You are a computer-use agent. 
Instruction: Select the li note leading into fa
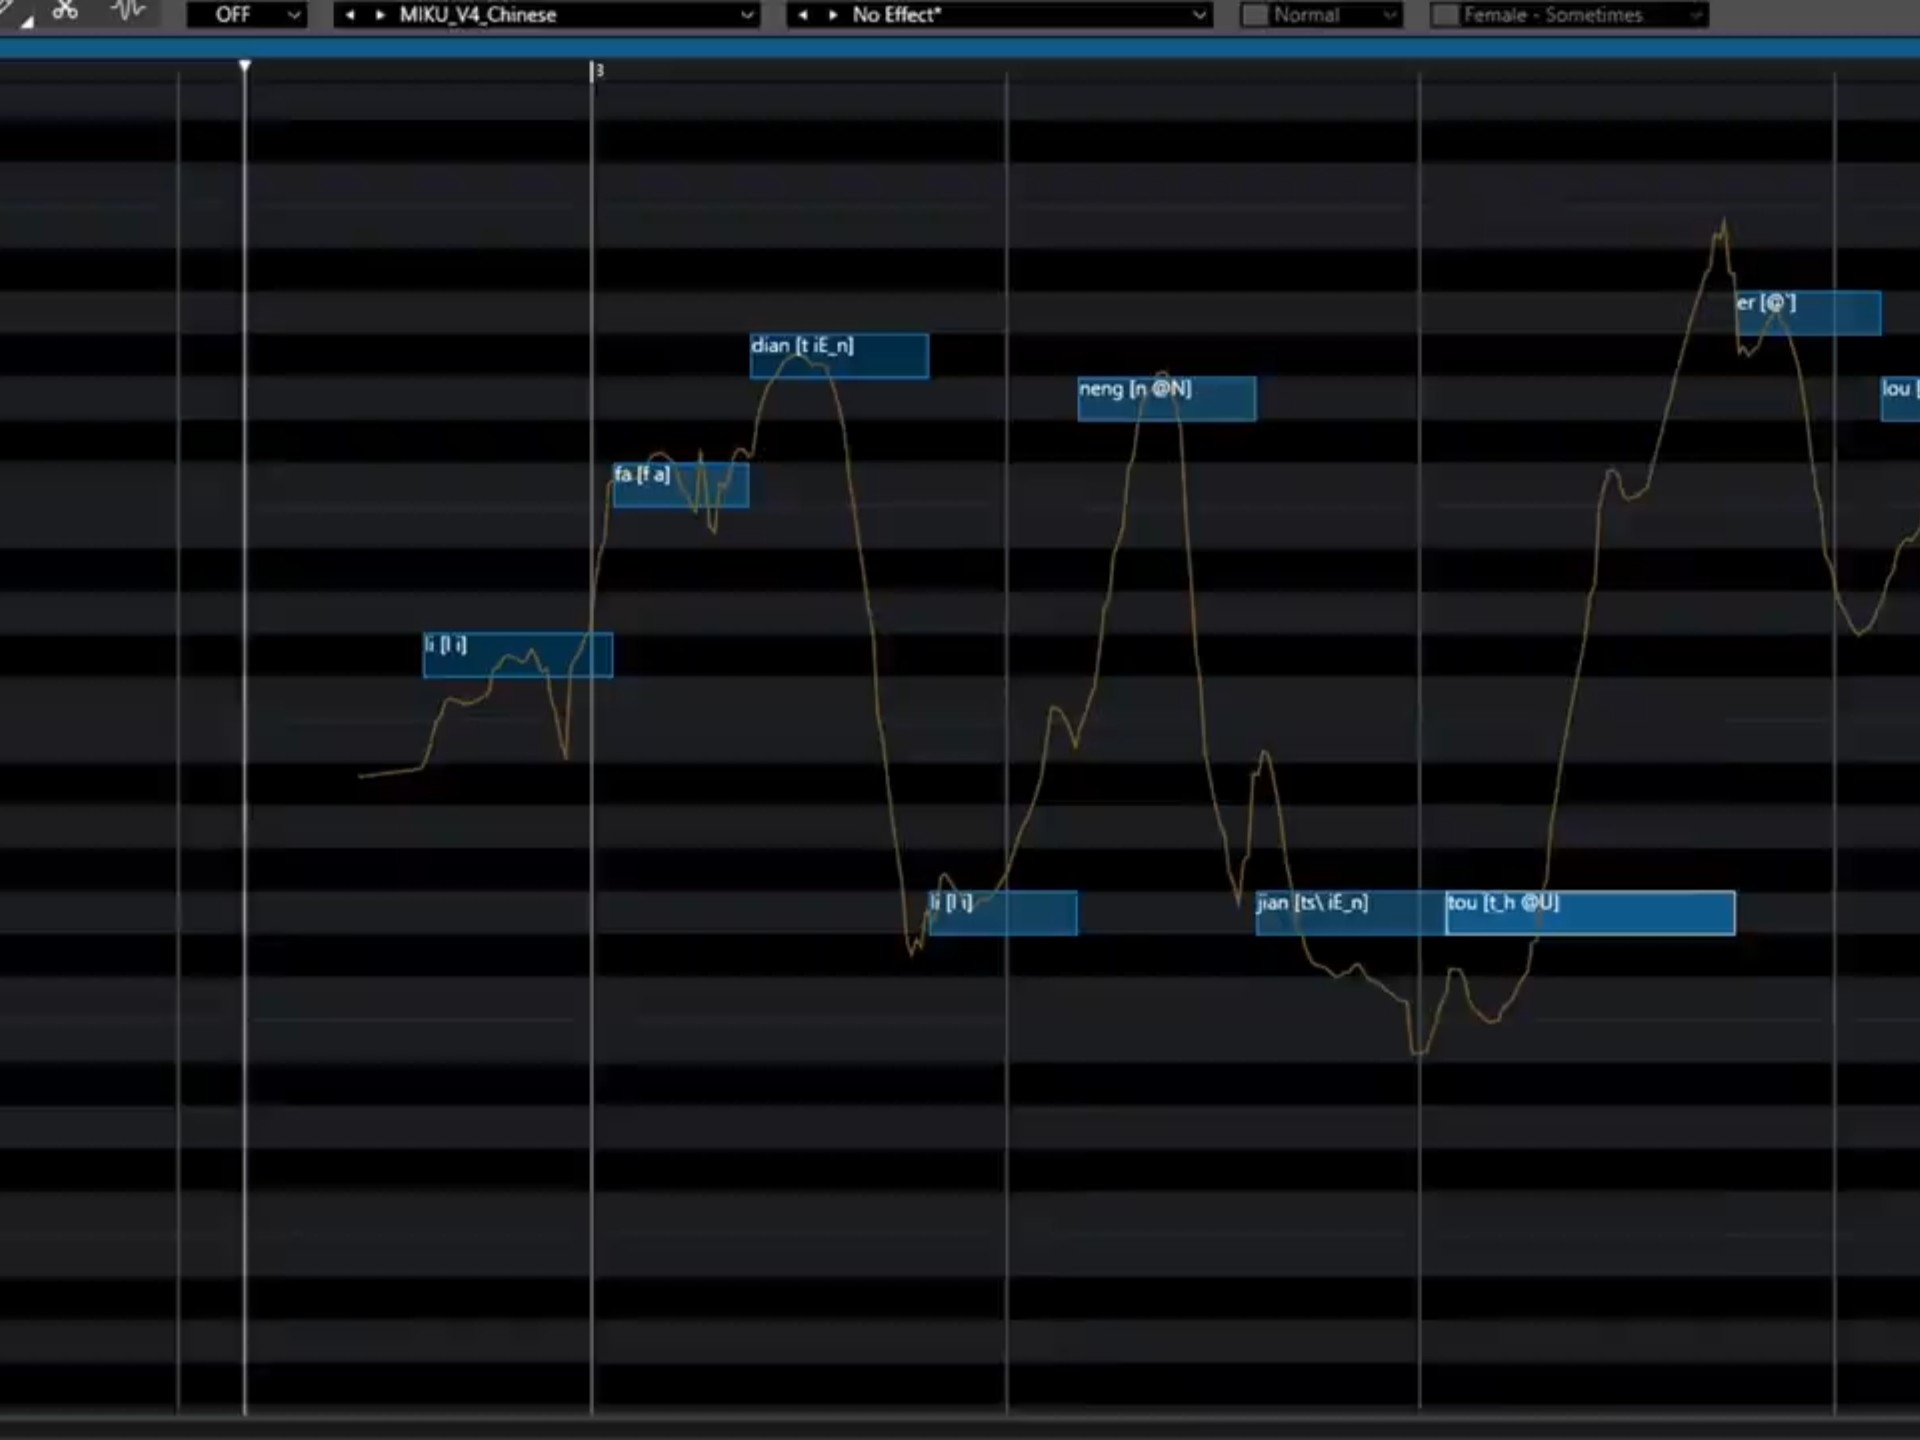(x=518, y=655)
